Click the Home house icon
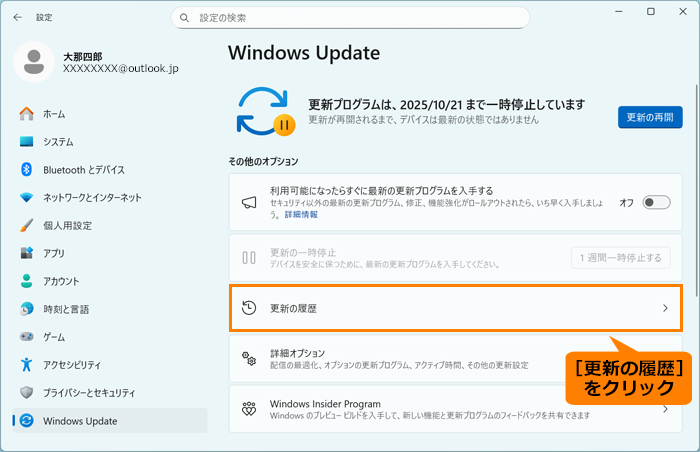Image resolution: width=700 pixels, height=452 pixels. pos(26,113)
